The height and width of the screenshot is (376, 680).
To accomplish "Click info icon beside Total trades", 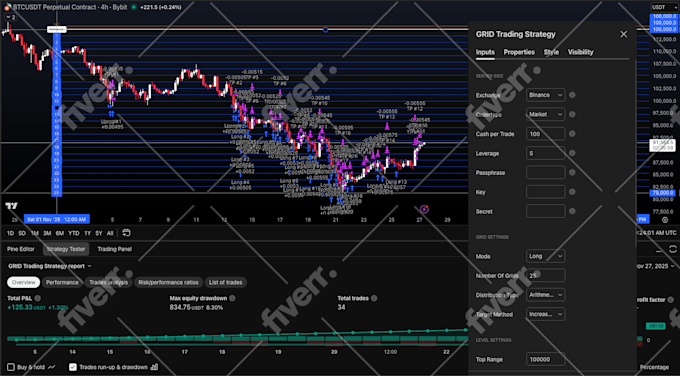I will click(374, 298).
